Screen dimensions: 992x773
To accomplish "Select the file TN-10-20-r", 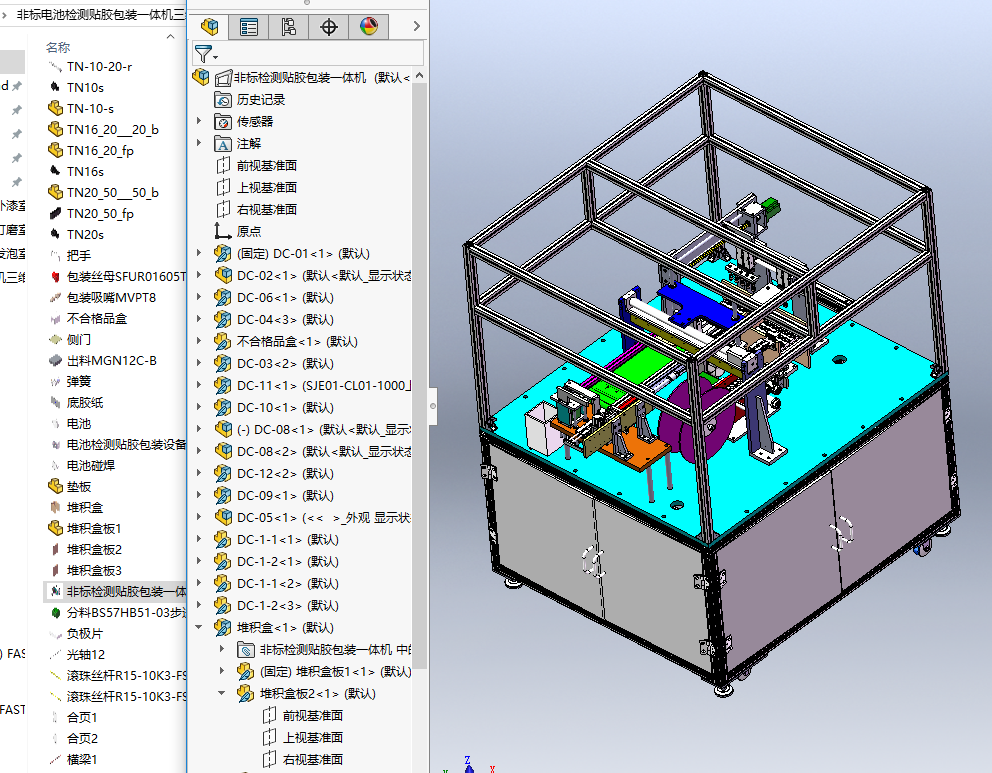I will click(99, 66).
